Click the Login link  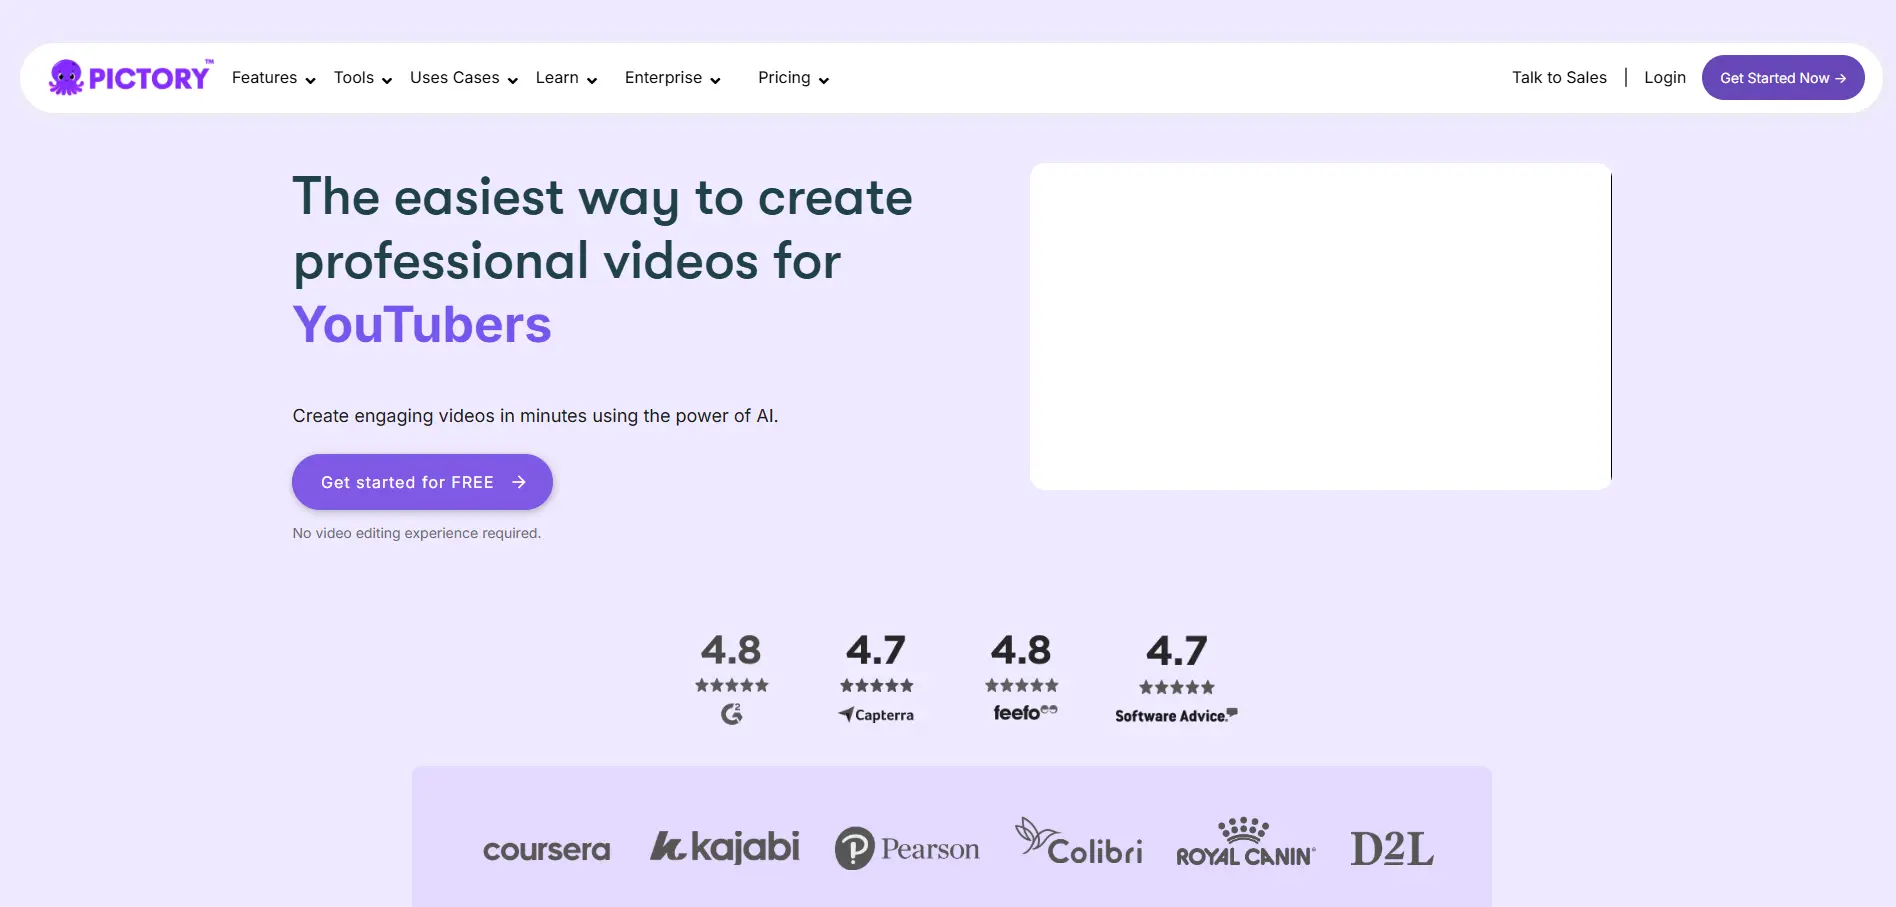[x=1665, y=78]
